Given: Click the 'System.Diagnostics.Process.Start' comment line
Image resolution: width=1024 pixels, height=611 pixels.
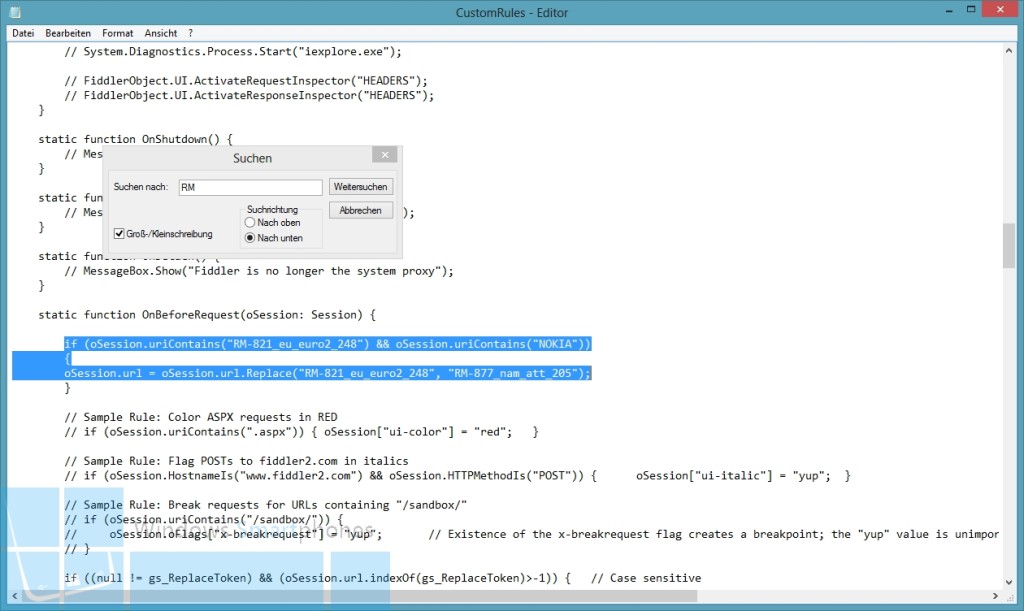Looking at the screenshot, I should 233,52.
